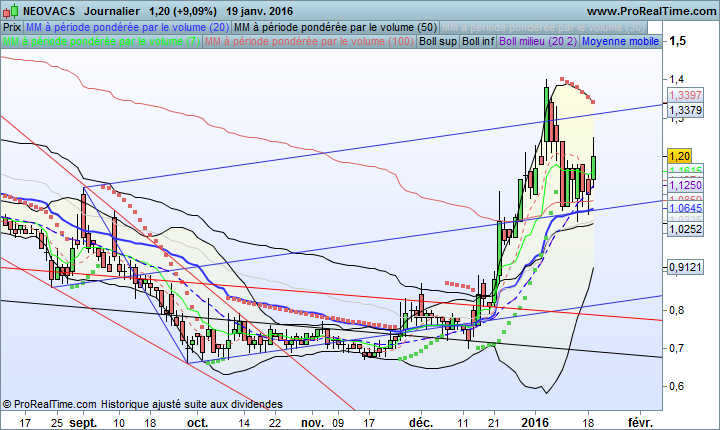
Task: Click the yellow 1,20 current price tag
Action: 681,156
